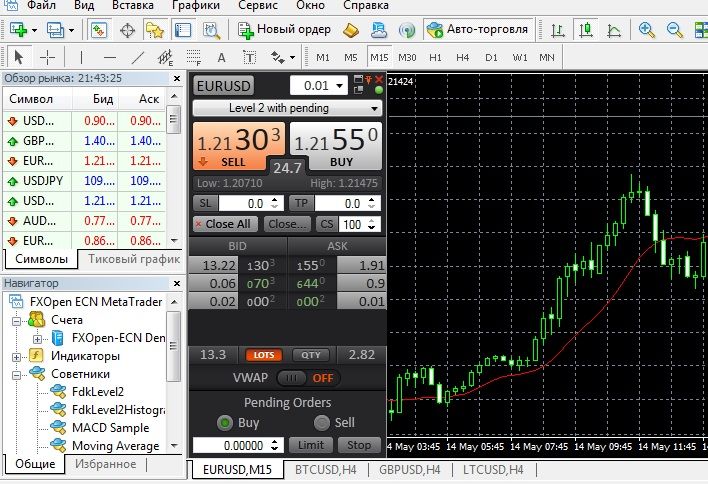Expand the Индикаторы tree node
Viewport: 708px width, 484px height.
(x=16, y=357)
